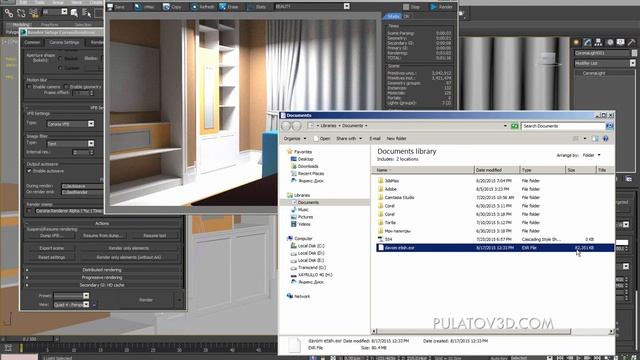This screenshot has width=640, height=360.
Task: Expand the Secondary GI: HD cache rollout
Action: (102, 285)
